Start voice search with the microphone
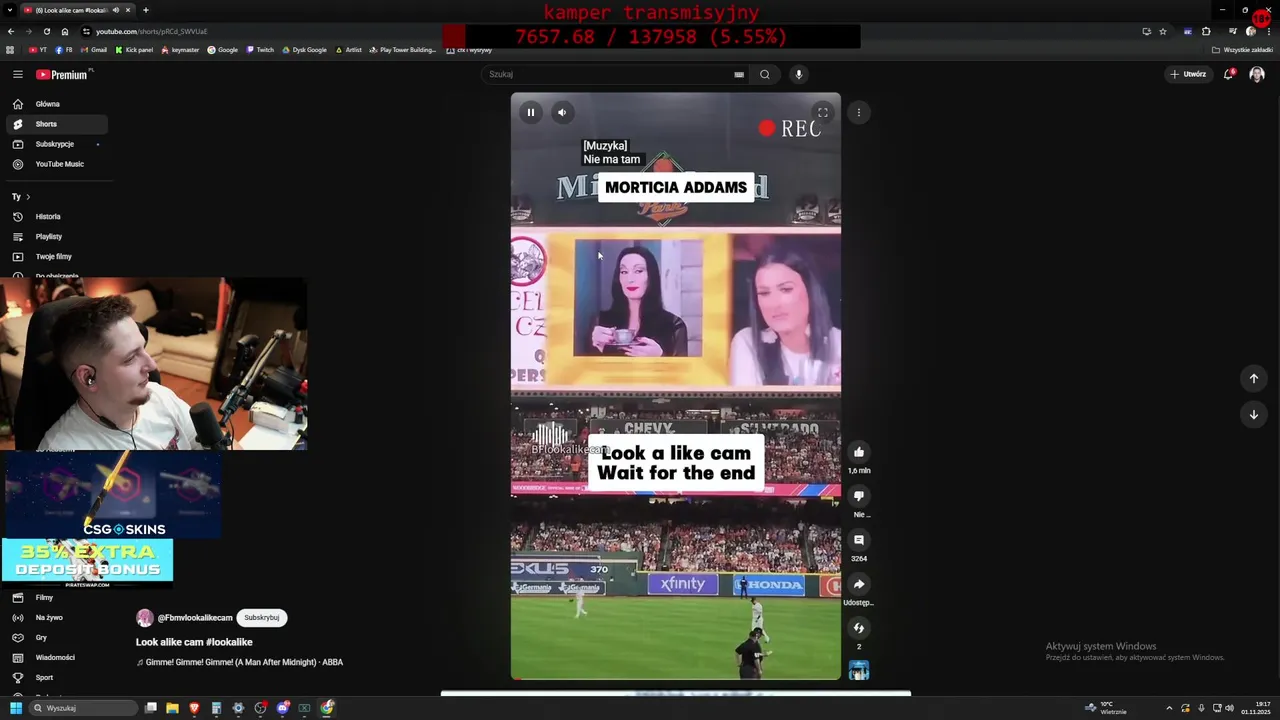Image resolution: width=1280 pixels, height=720 pixels. [798, 74]
